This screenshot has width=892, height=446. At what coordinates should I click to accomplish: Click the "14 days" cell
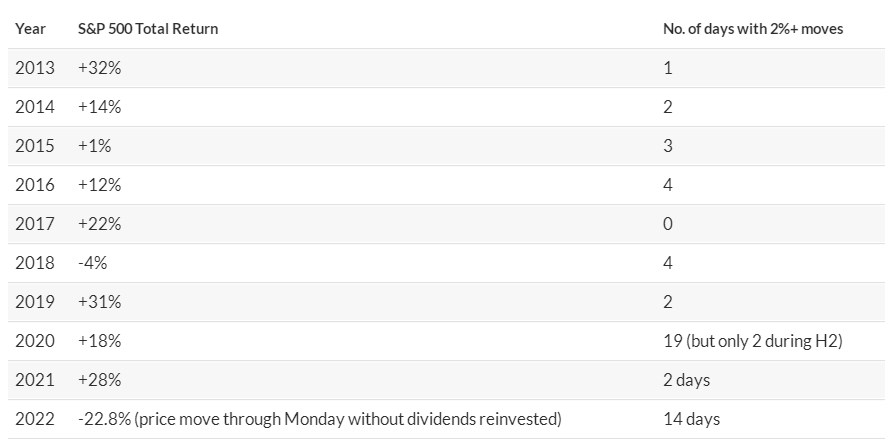[x=691, y=419]
